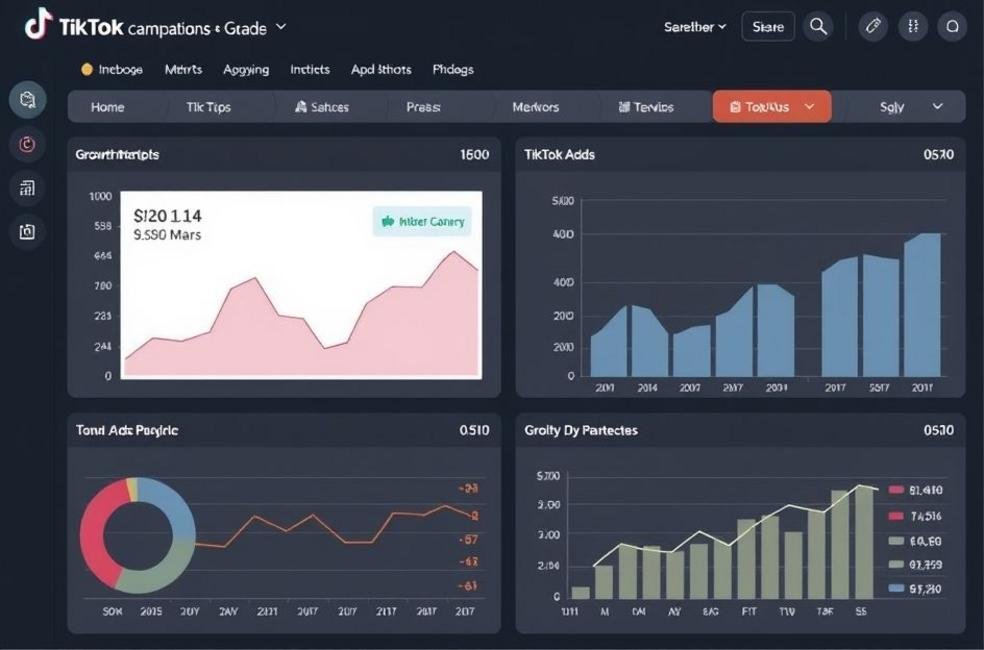Select the chat icon in the left sidebar
This screenshot has width=984, height=650.
[x=27, y=99]
